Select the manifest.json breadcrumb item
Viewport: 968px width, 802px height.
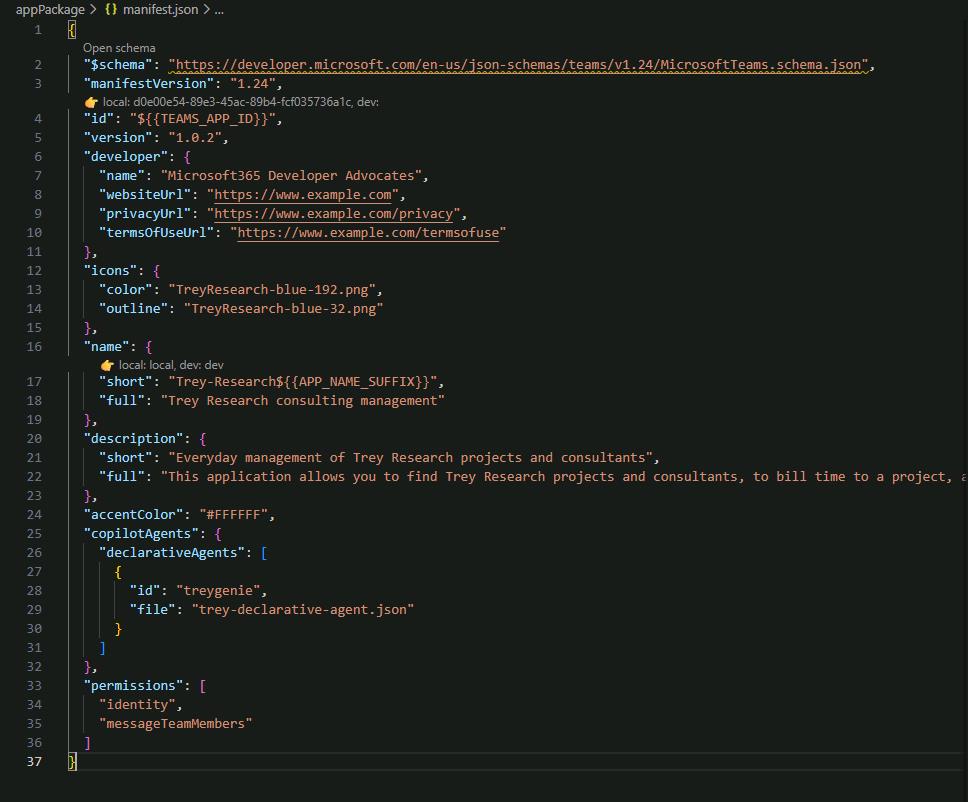(161, 9)
